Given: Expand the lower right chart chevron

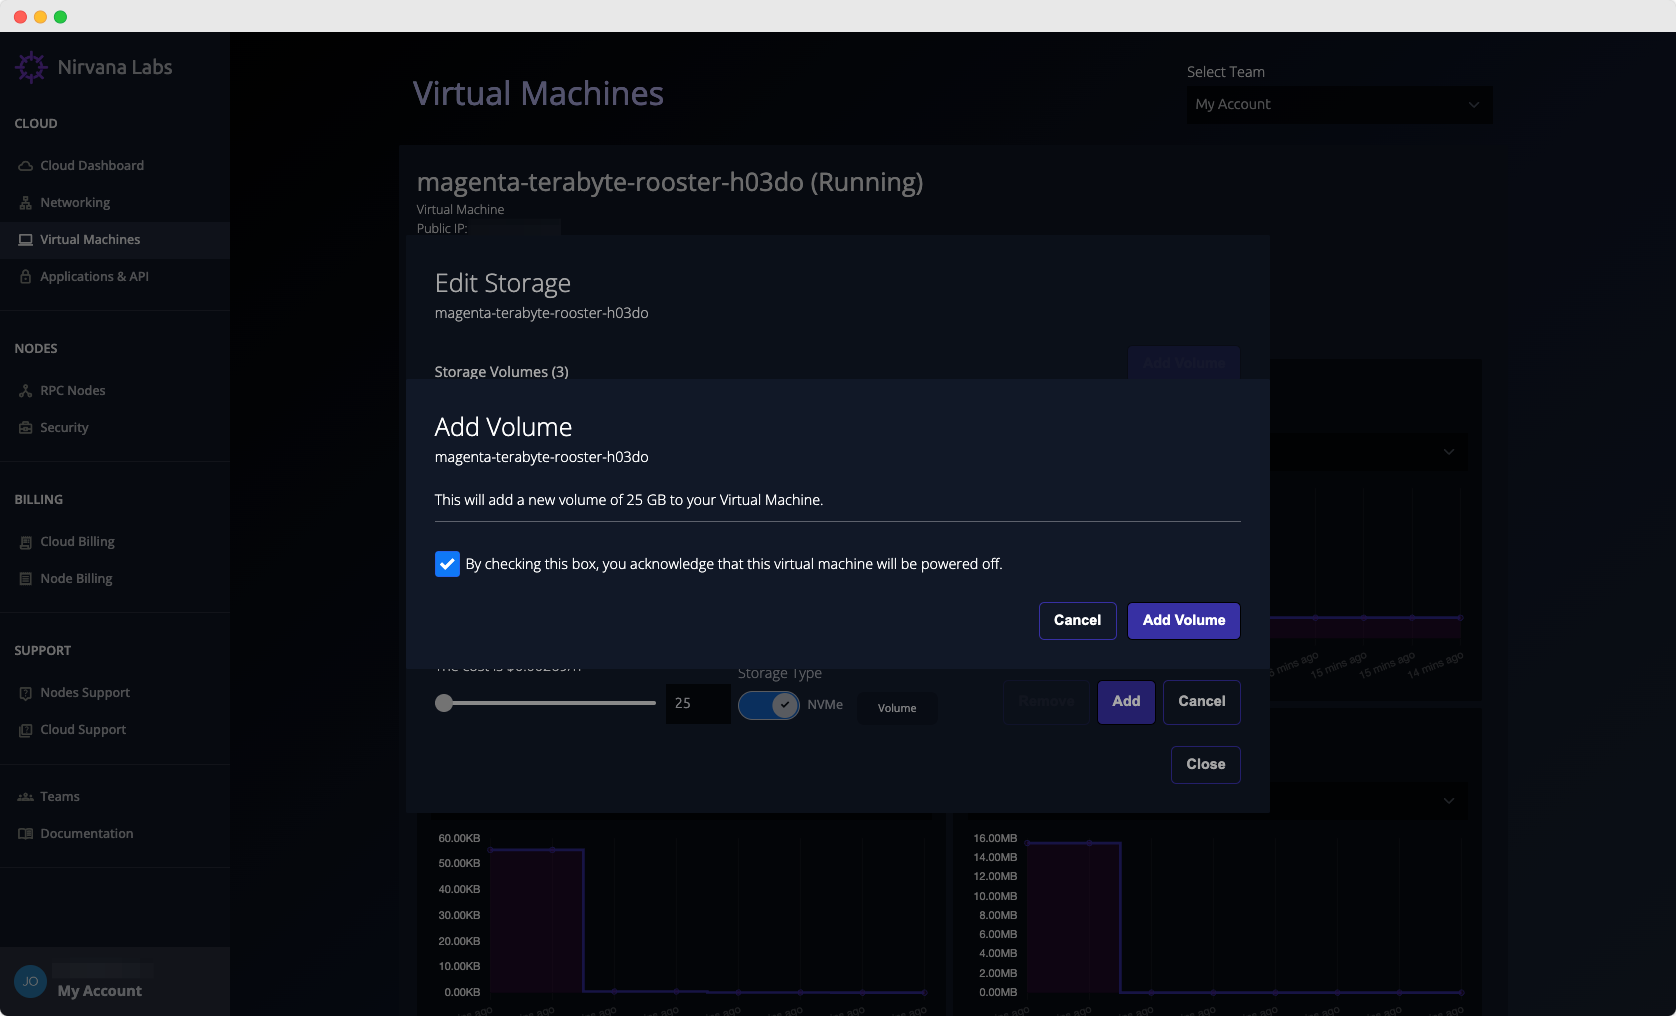Looking at the screenshot, I should 1448,800.
